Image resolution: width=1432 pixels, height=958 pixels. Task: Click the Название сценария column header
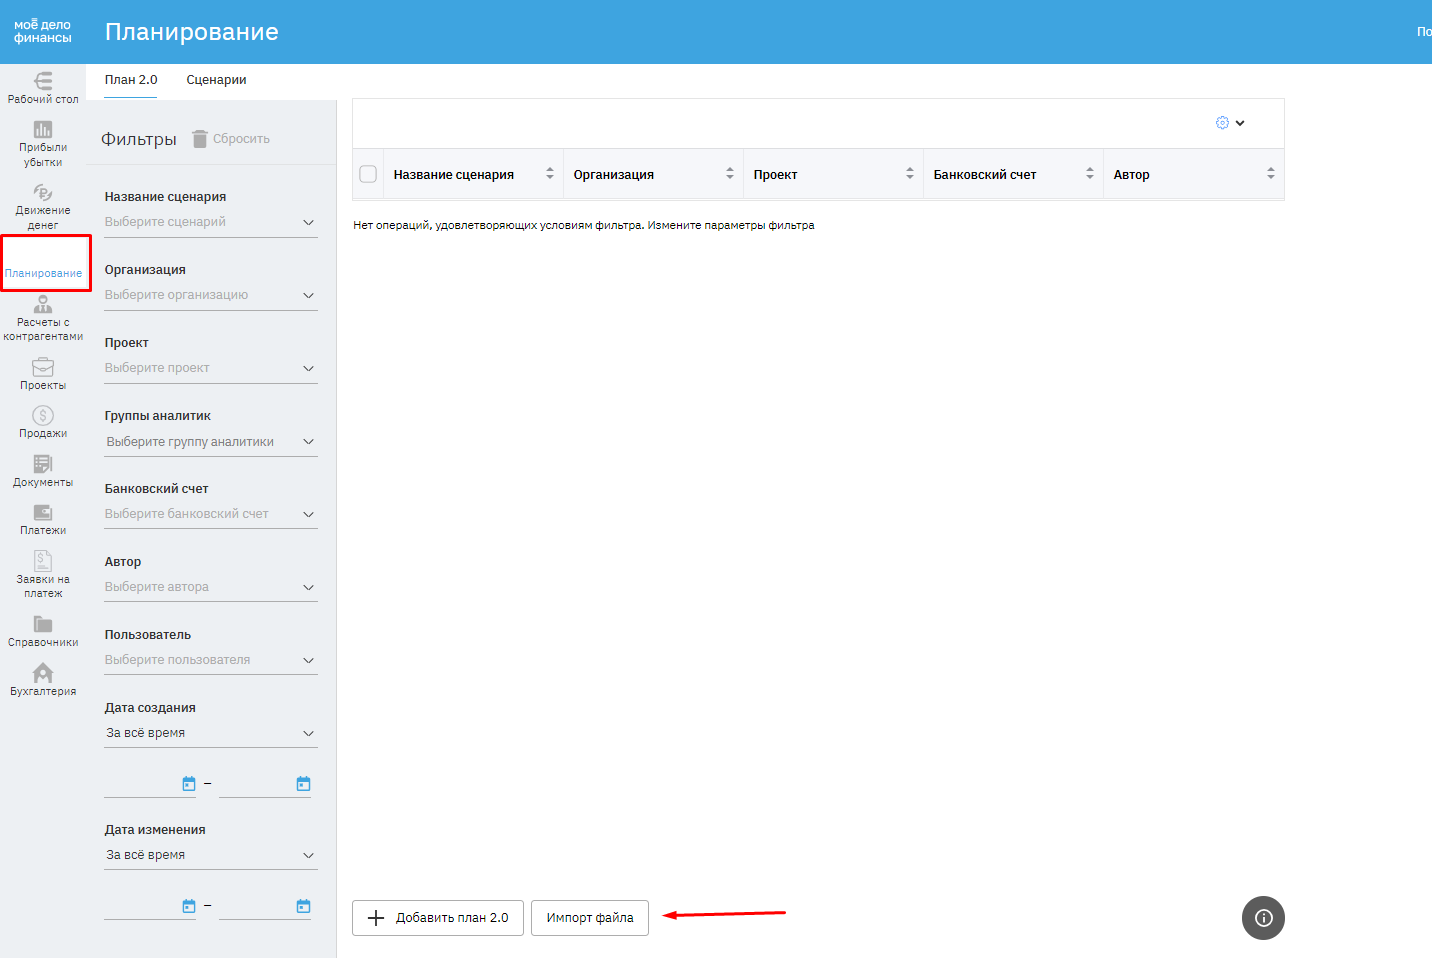point(454,174)
